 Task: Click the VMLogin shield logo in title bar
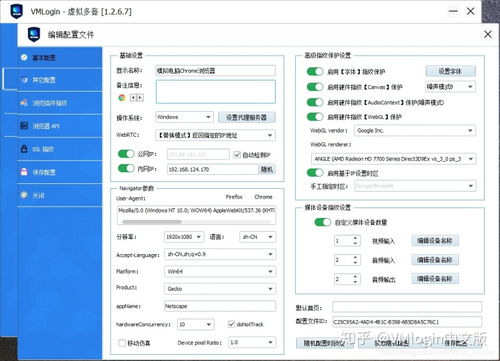coord(16,11)
